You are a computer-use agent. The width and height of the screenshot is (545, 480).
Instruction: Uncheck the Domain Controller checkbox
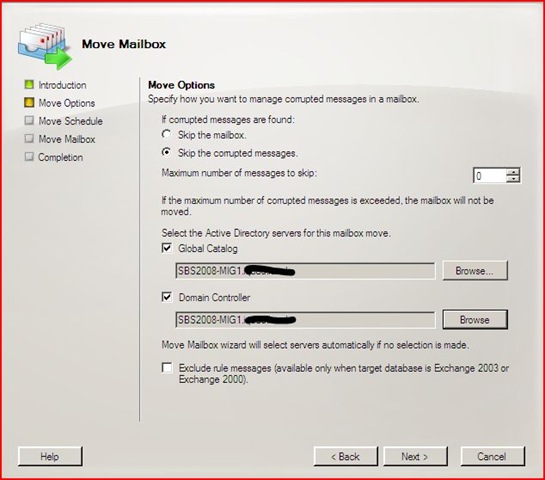point(167,297)
